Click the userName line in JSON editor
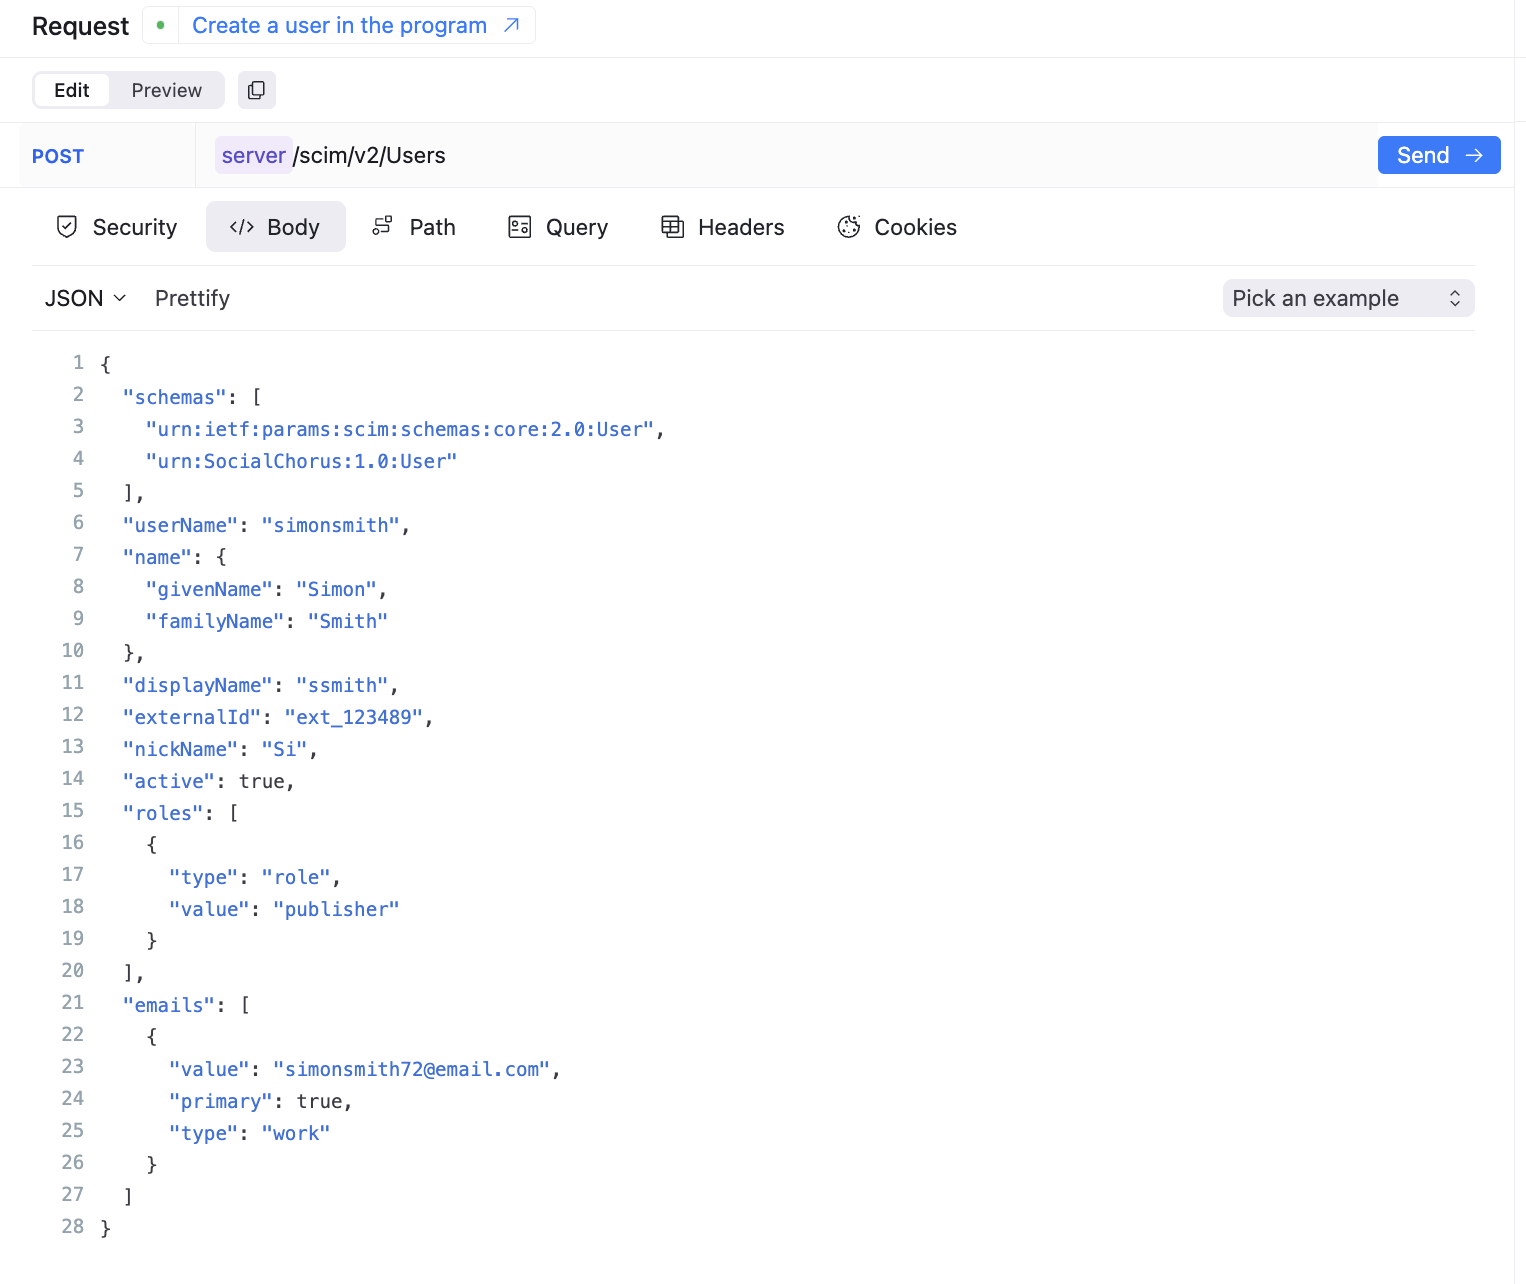The width and height of the screenshot is (1526, 1284). click(x=266, y=525)
